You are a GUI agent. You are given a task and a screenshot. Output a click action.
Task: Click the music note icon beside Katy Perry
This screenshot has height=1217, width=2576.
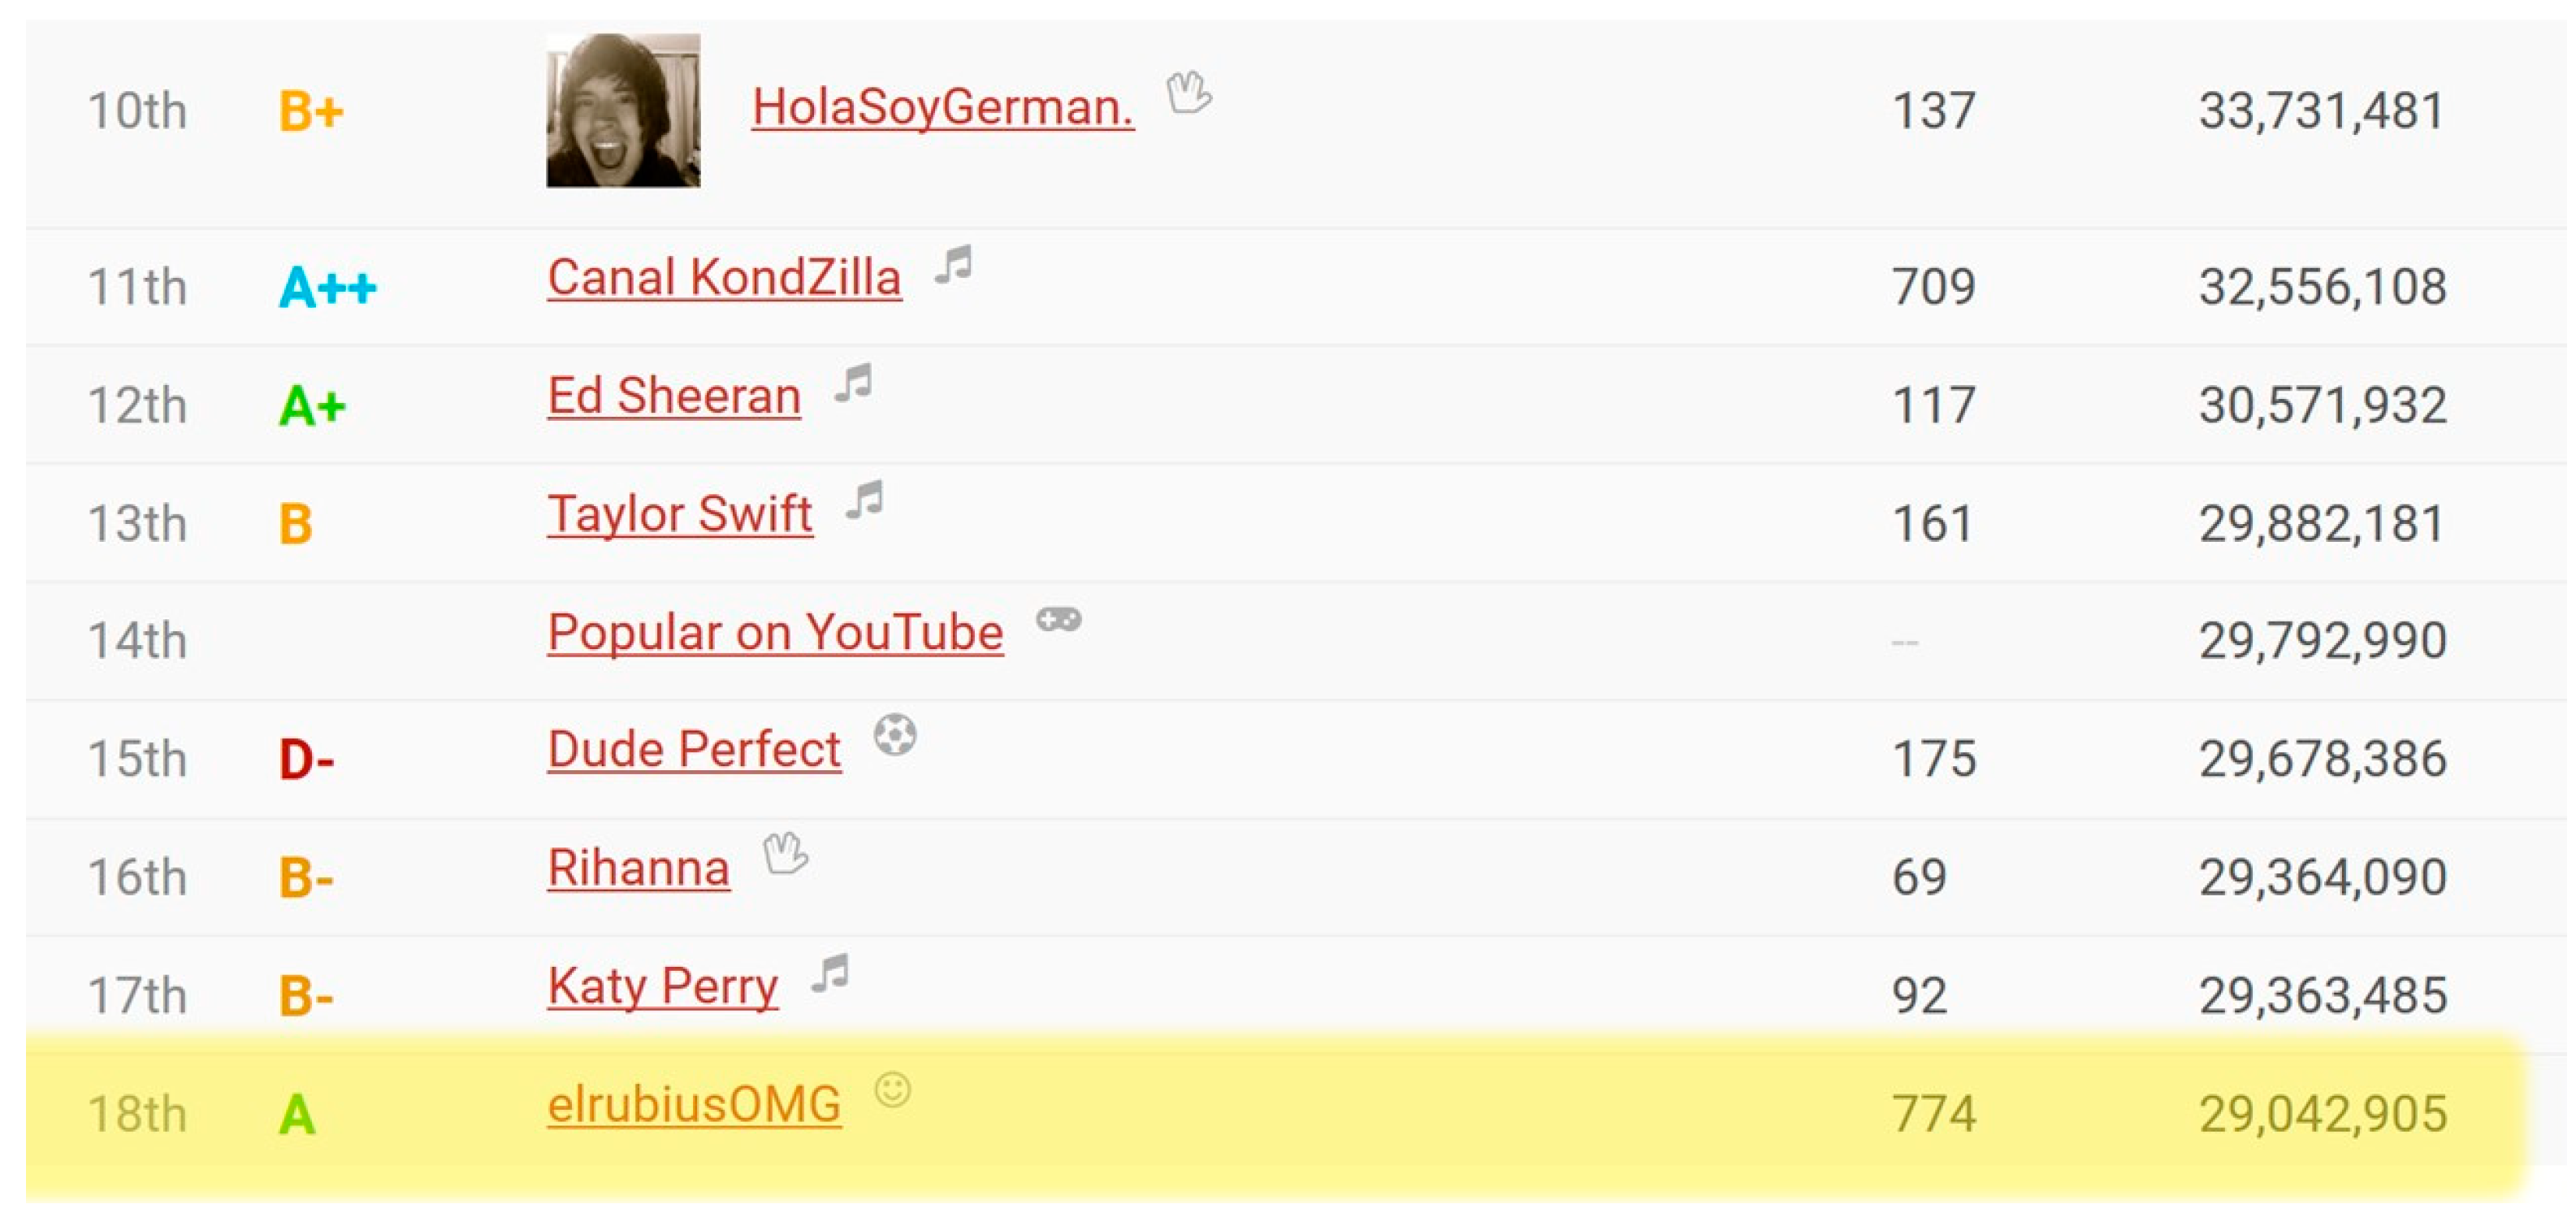tap(831, 972)
